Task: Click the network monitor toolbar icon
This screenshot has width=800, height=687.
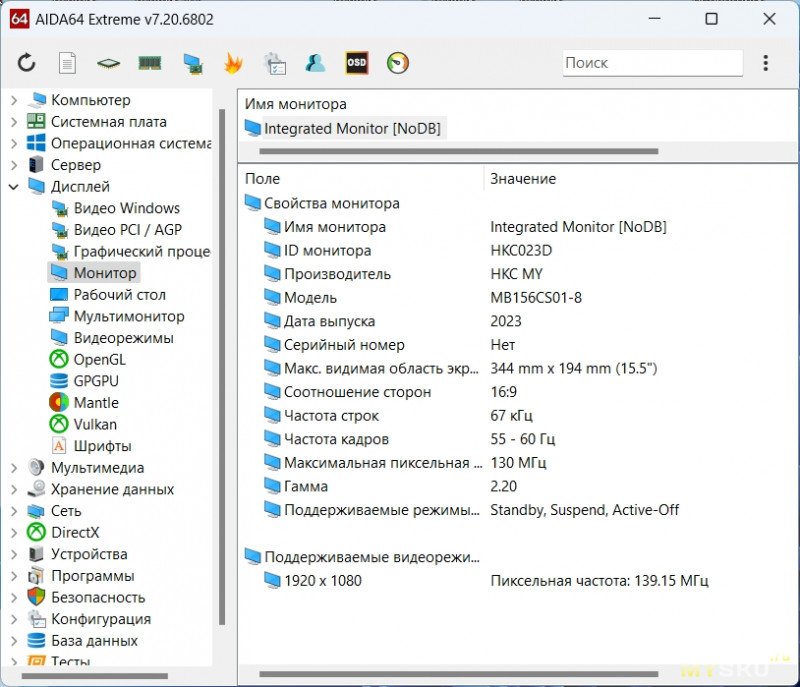Action: pos(193,64)
